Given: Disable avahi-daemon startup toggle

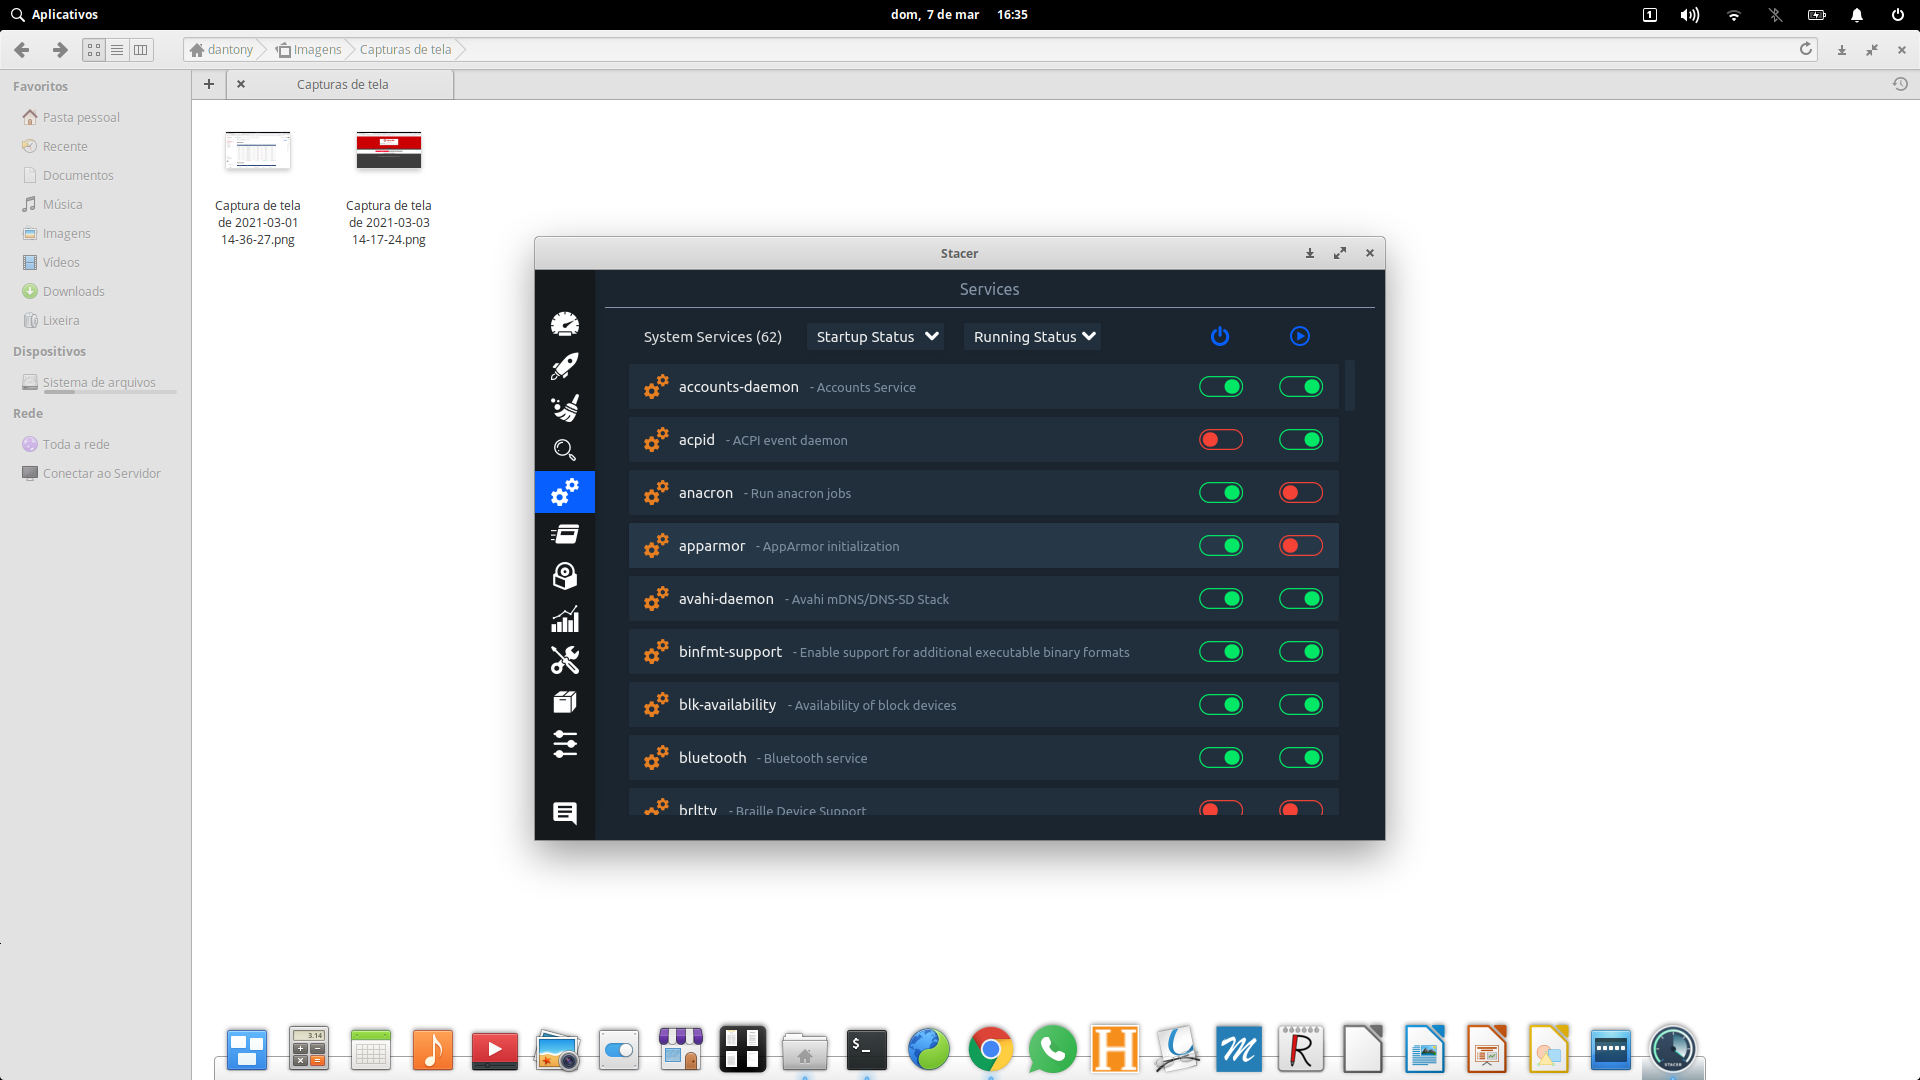Looking at the screenshot, I should point(1221,599).
